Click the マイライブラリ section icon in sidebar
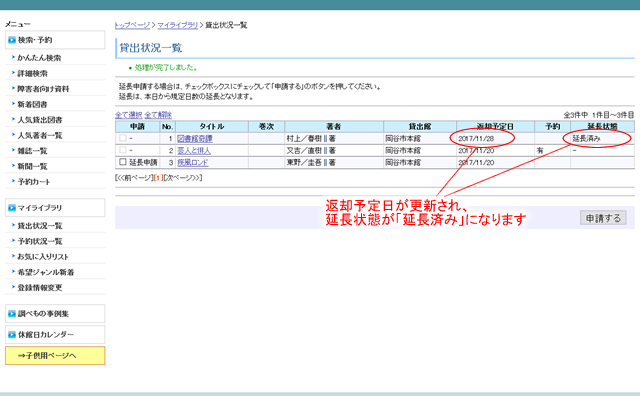Viewport: 640px width, 396px height. click(x=12, y=208)
